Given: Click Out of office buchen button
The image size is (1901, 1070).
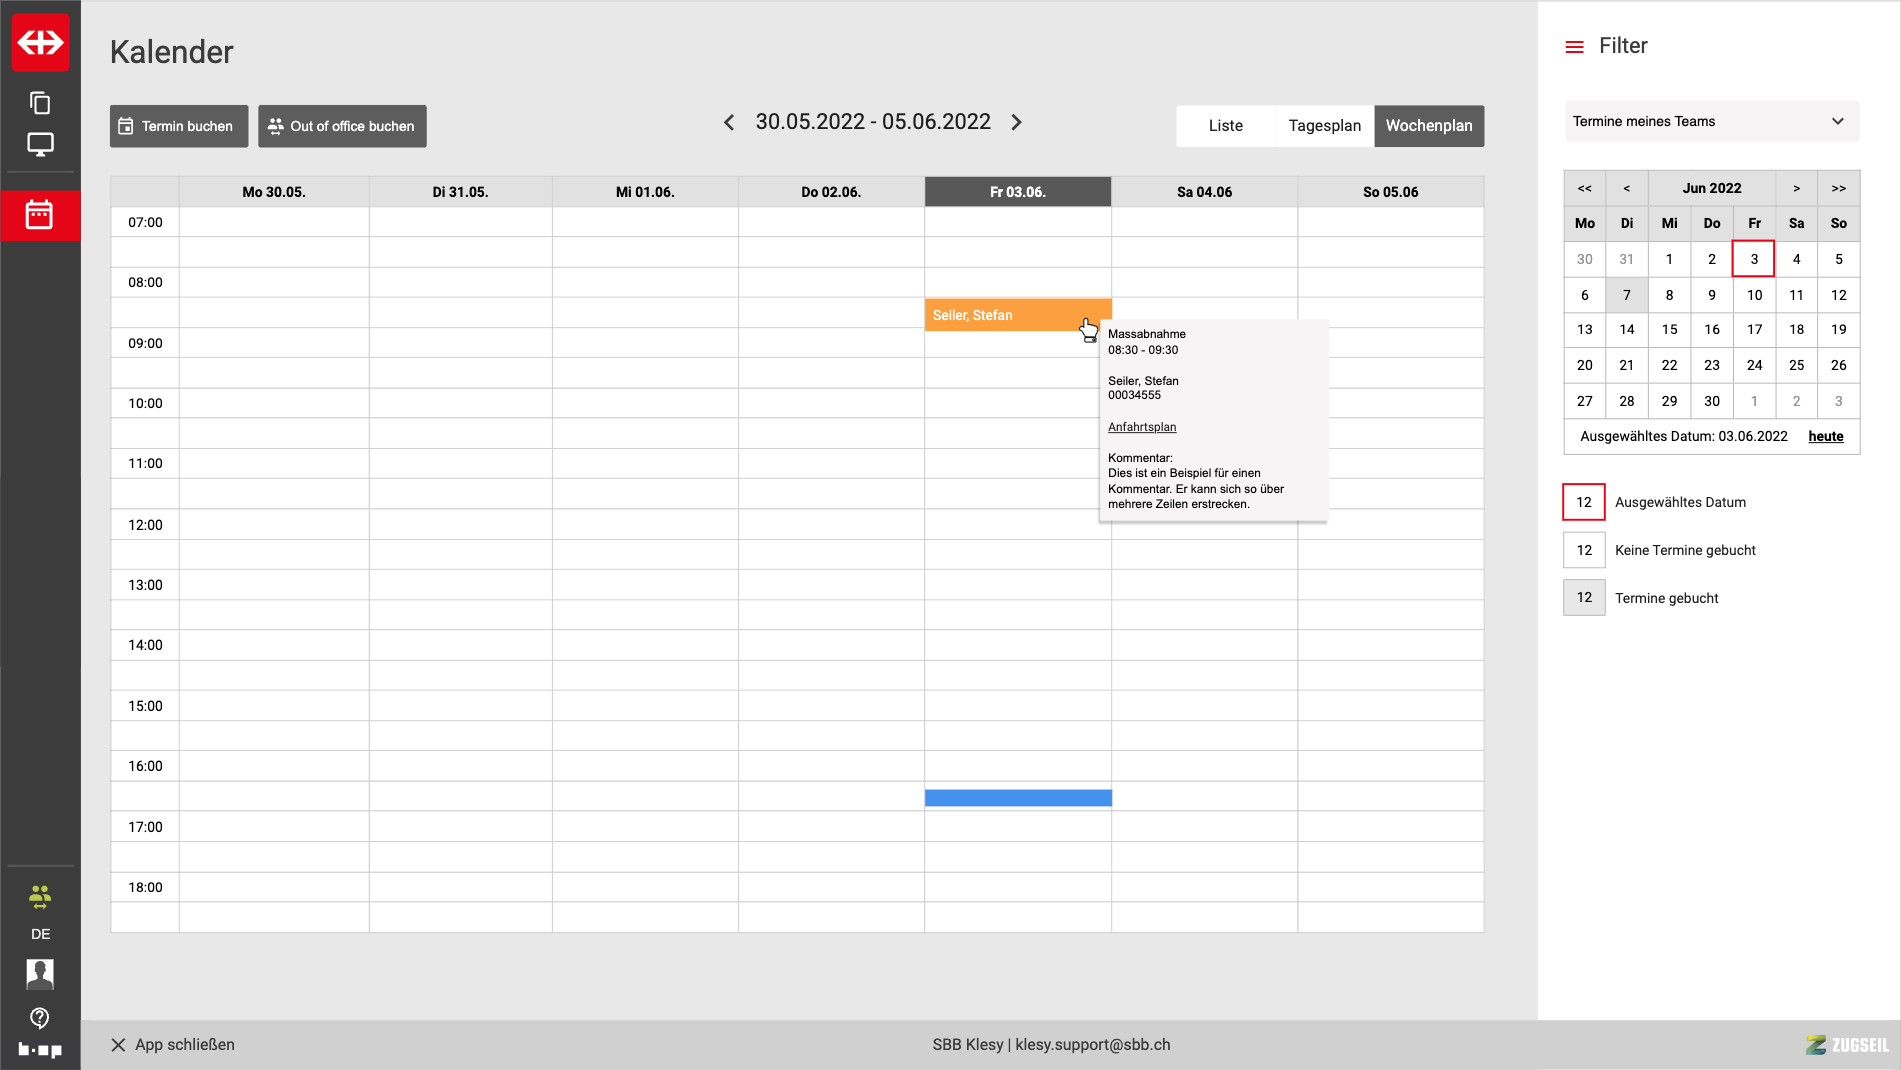Looking at the screenshot, I should point(342,126).
